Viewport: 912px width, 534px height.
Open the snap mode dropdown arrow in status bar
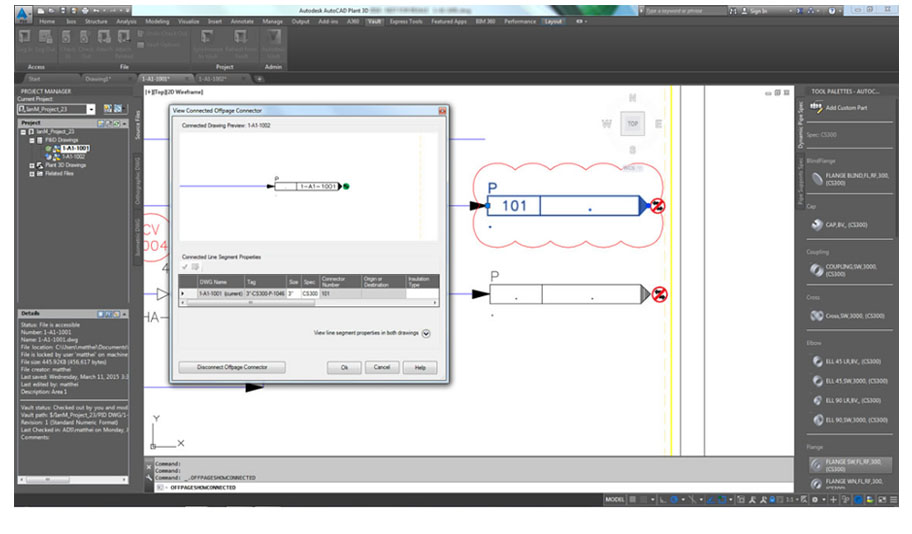[653, 500]
